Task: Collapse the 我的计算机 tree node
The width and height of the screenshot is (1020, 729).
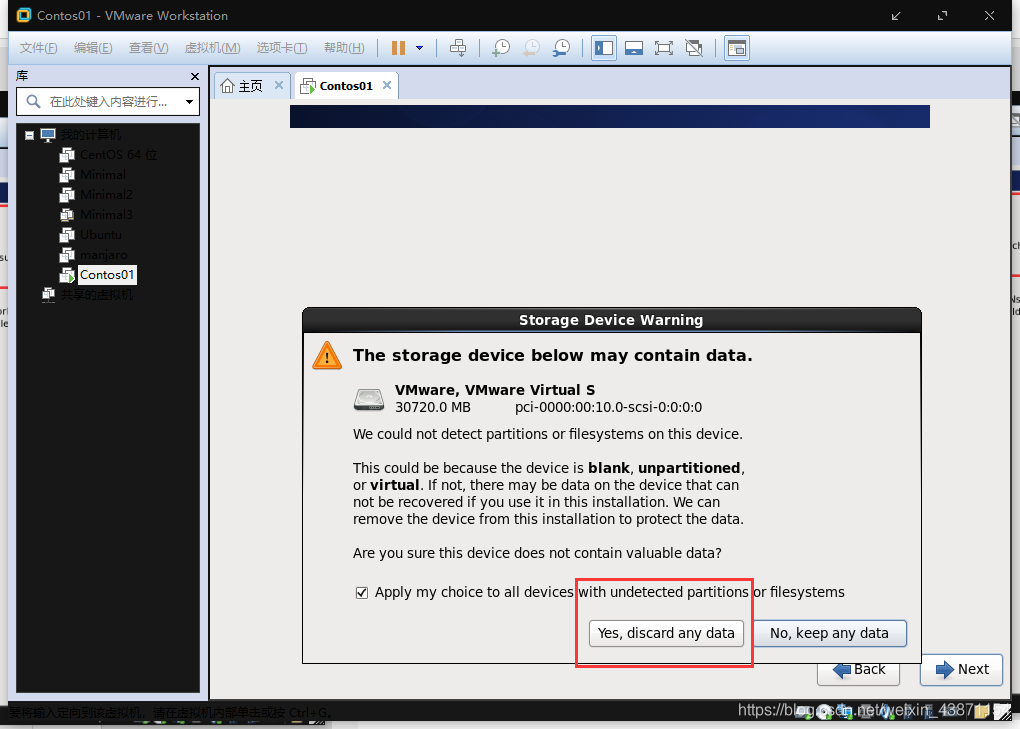Action: 29,135
